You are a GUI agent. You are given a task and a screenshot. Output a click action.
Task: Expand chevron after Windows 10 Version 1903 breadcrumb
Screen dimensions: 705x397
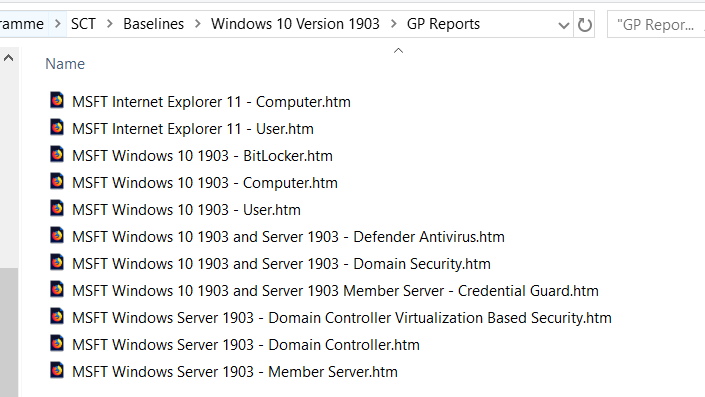393,24
